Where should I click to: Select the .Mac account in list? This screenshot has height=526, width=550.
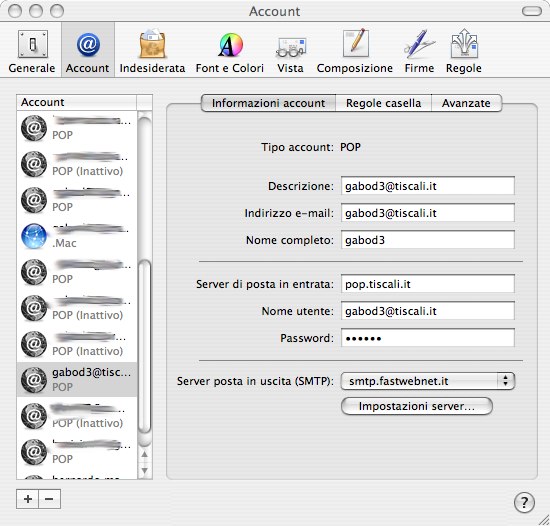click(77, 236)
